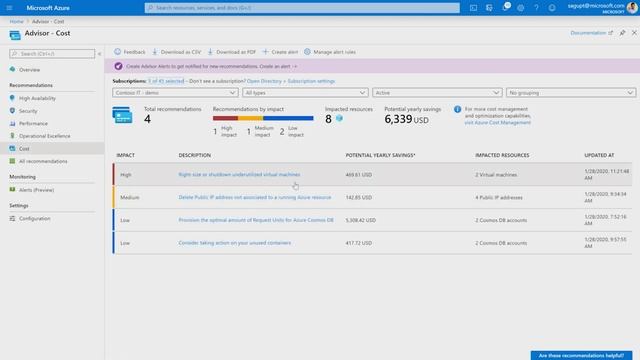Screen dimensions: 640x360
Task: Open unused containers recommendation
Action: tap(235, 243)
